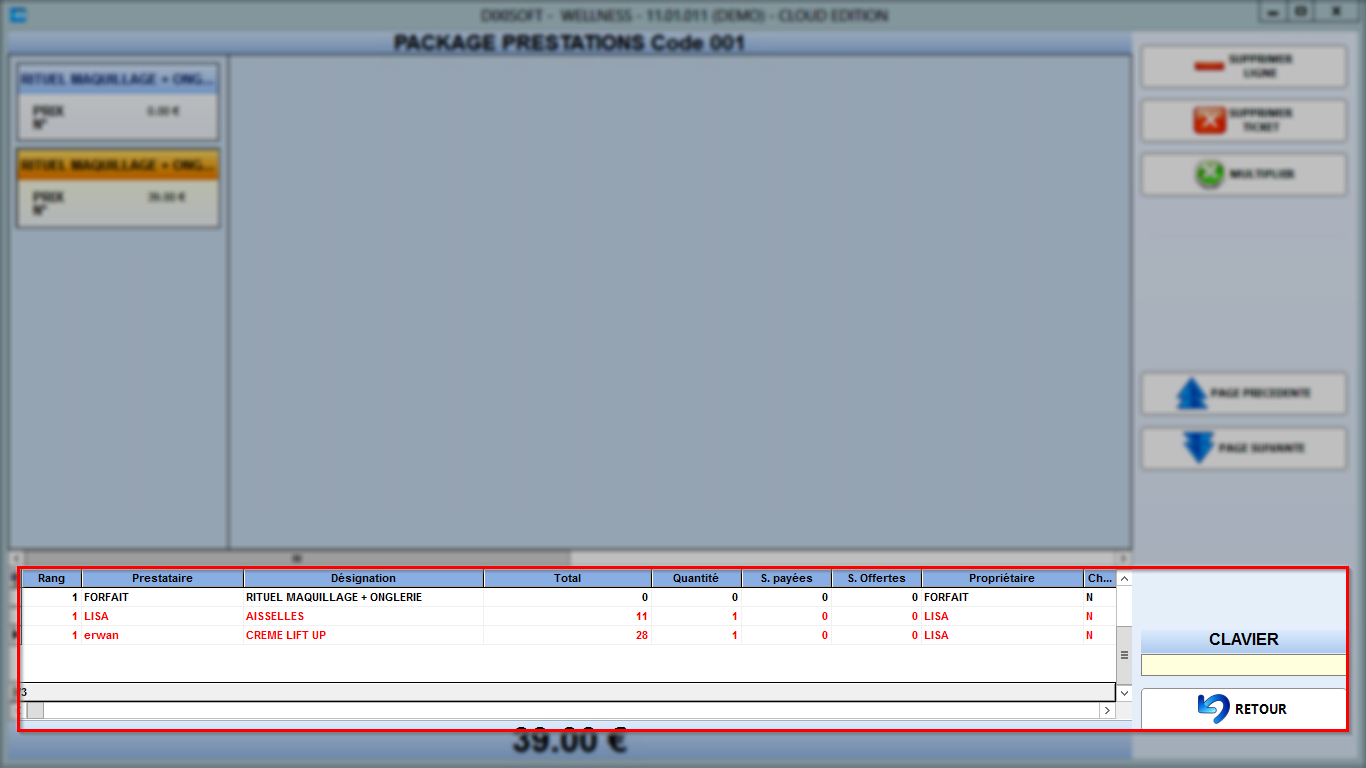Viewport: 1366px width, 768px height.
Task: Select the Quantité 1 cell in AISSELLES row
Action: click(696, 616)
